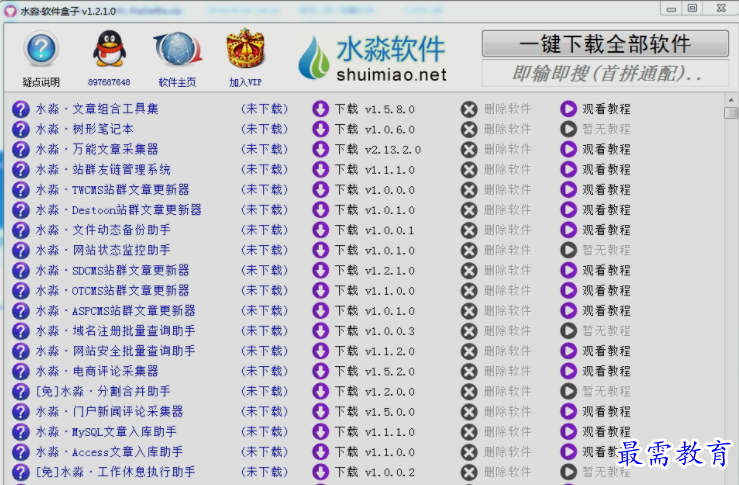Download TWCMS站群文章更新器 icon

320,190
